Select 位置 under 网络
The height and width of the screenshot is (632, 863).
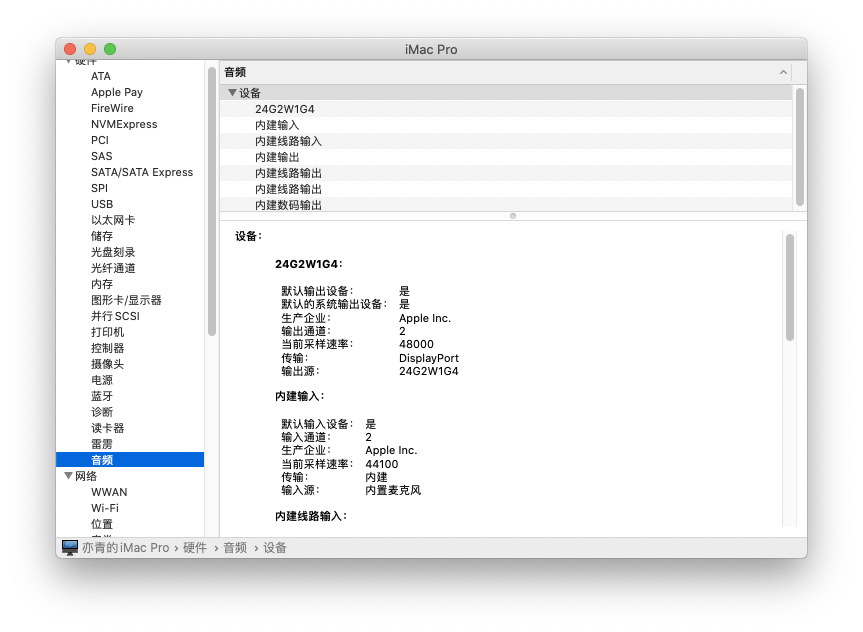click(102, 524)
